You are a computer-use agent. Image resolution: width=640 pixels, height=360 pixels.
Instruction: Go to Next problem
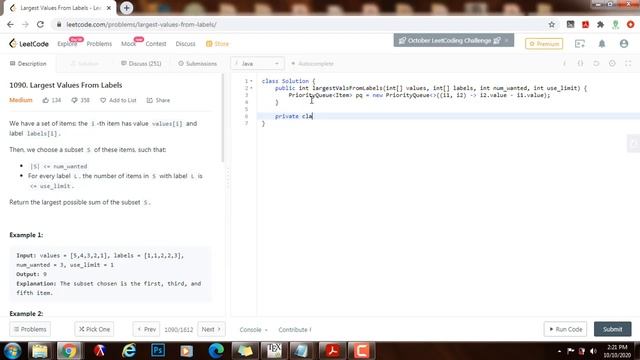tap(211, 329)
